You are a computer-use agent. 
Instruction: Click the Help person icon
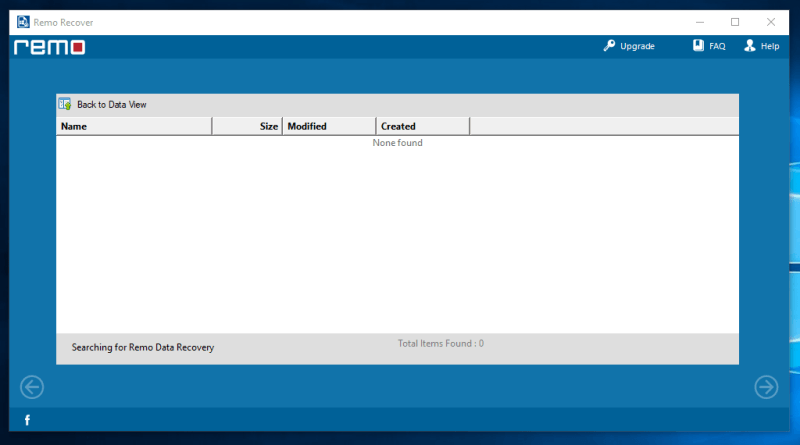(x=749, y=45)
